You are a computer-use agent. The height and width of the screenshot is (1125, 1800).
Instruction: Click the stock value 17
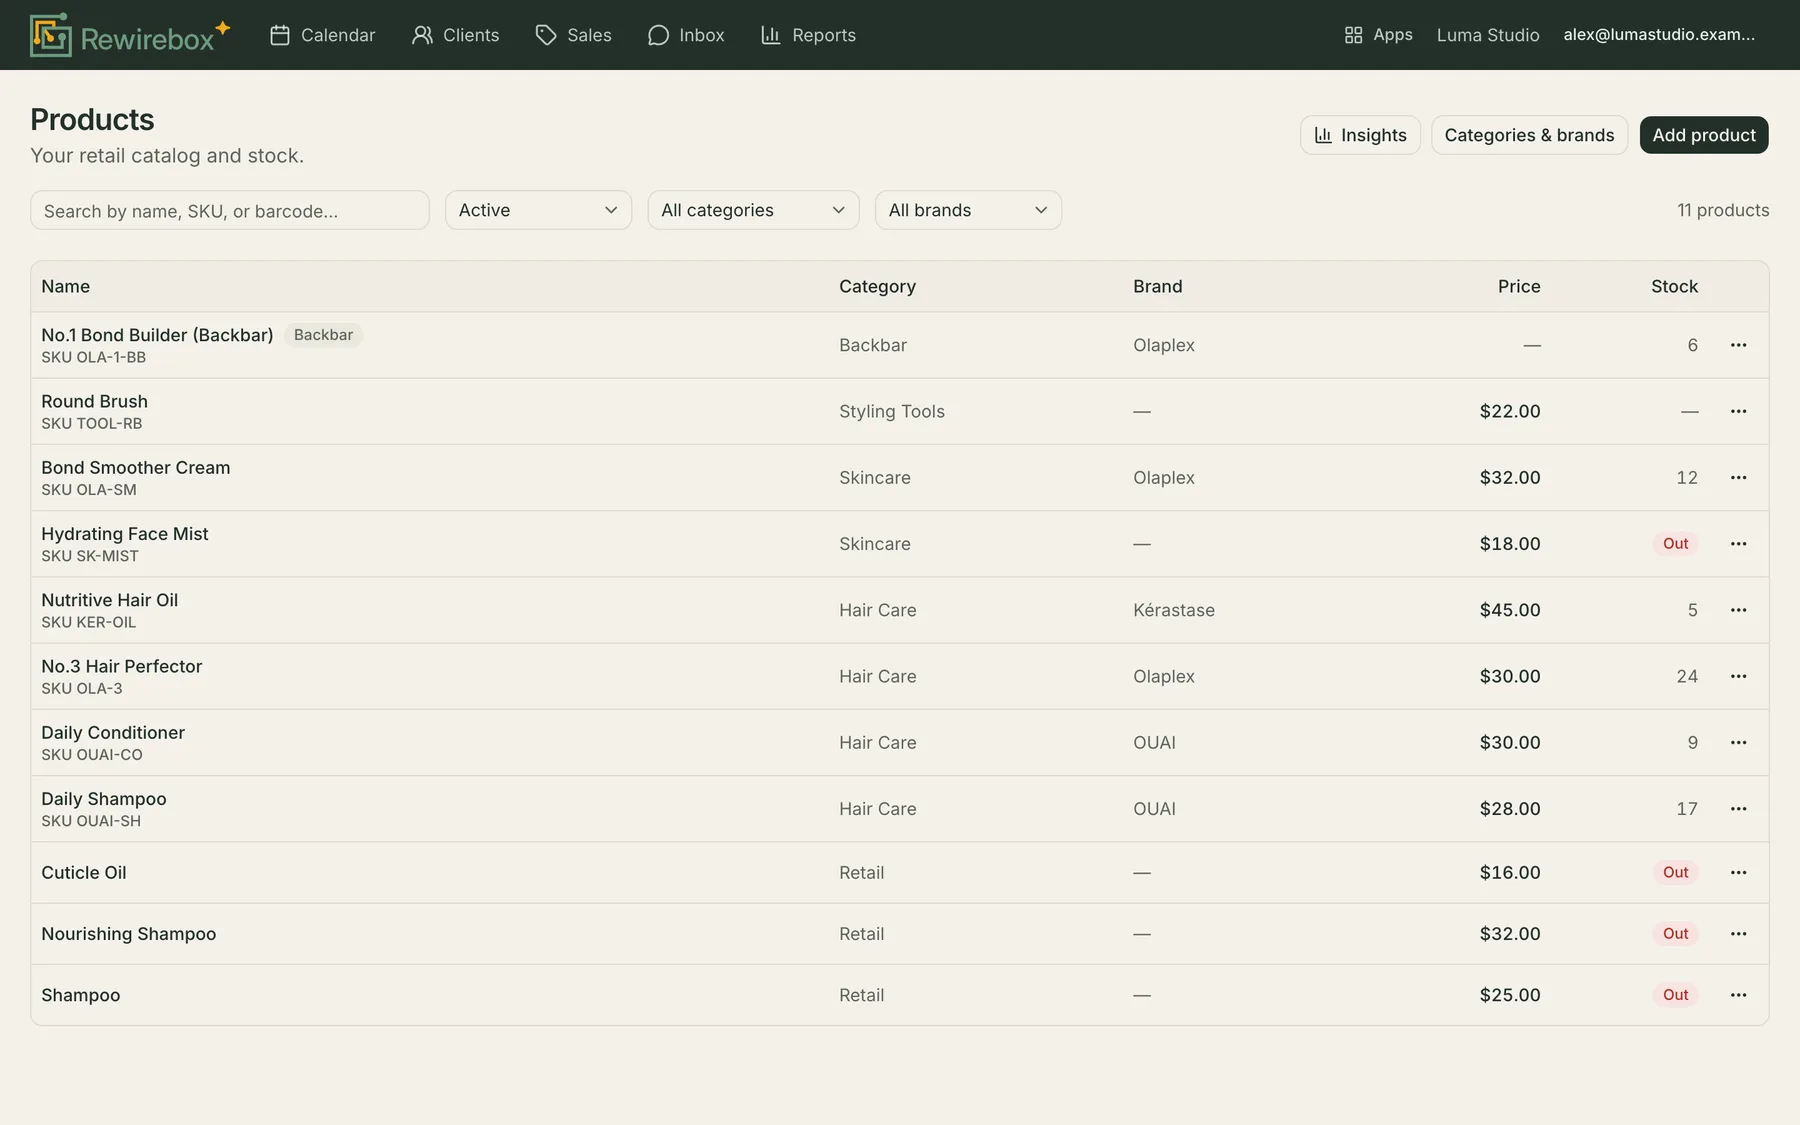click(1687, 808)
